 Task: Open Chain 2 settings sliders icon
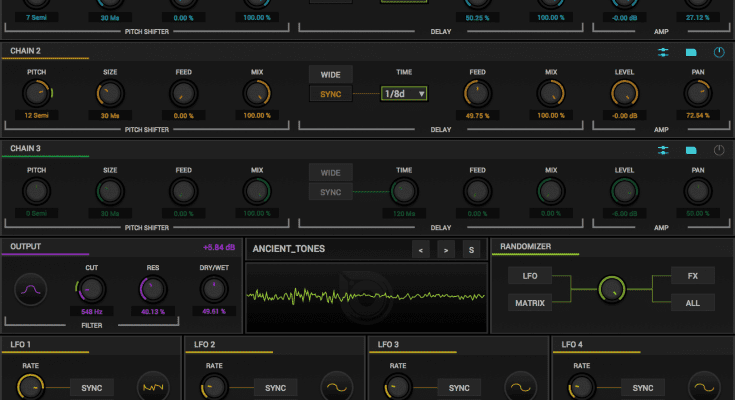[x=662, y=52]
